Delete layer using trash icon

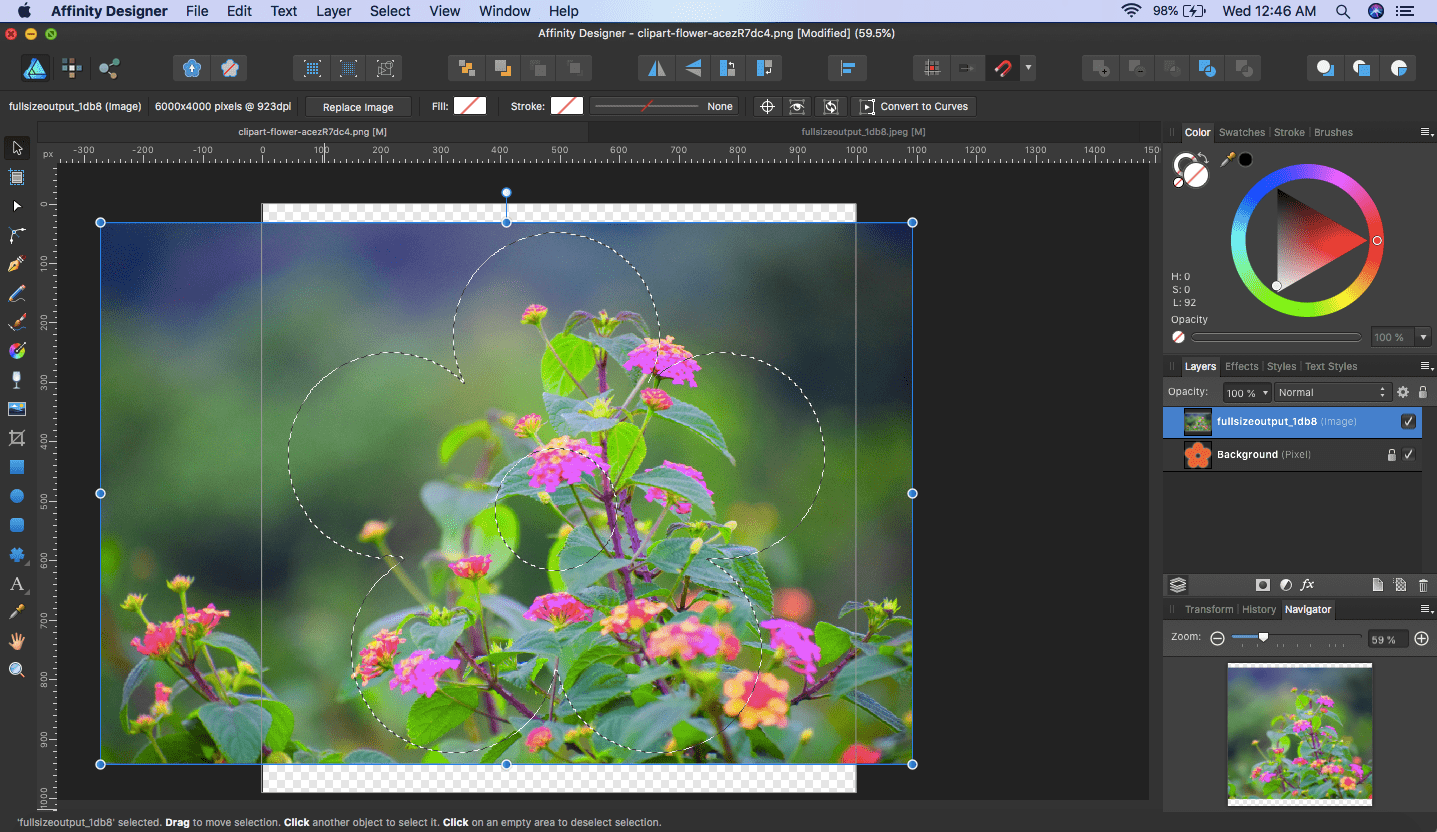tap(1423, 585)
